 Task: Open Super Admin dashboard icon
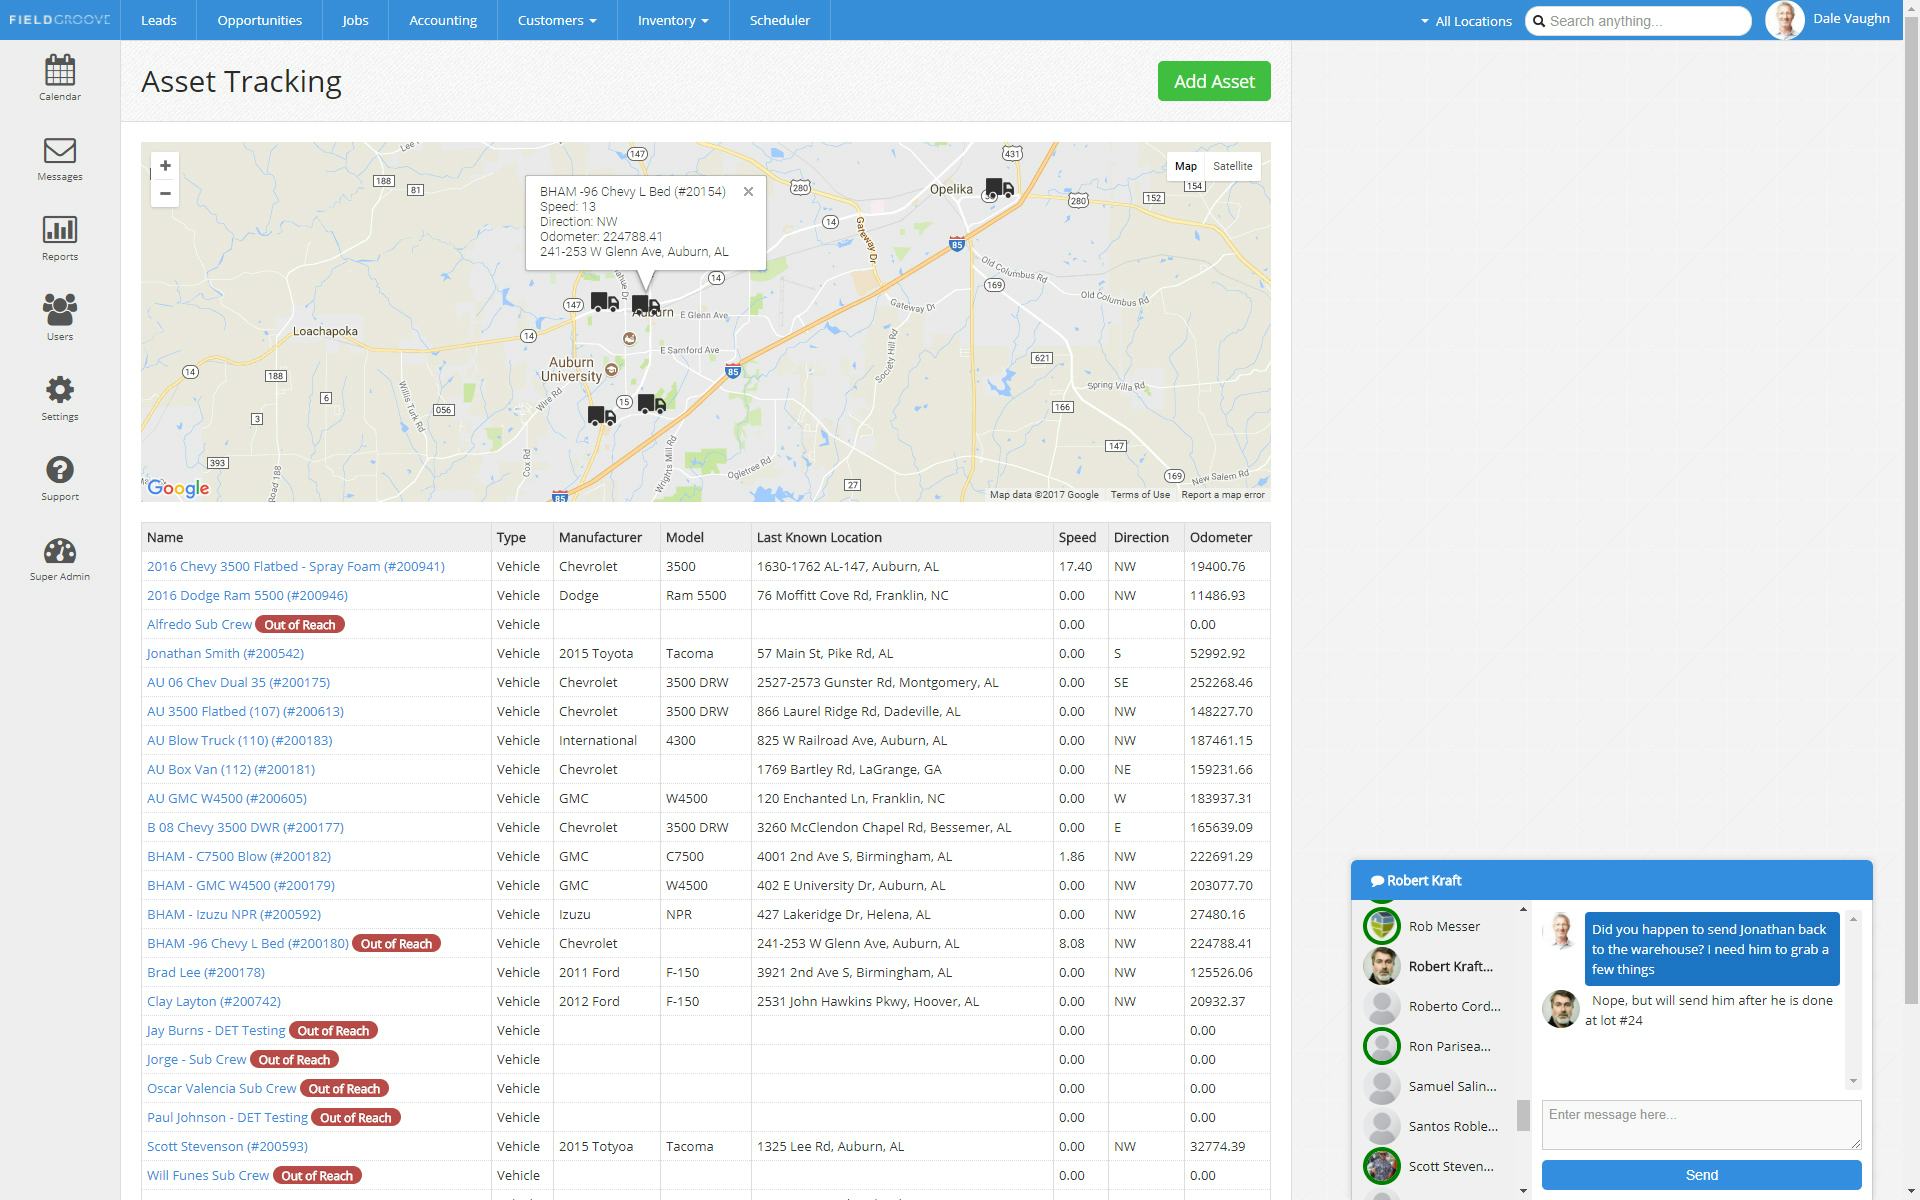point(60,552)
